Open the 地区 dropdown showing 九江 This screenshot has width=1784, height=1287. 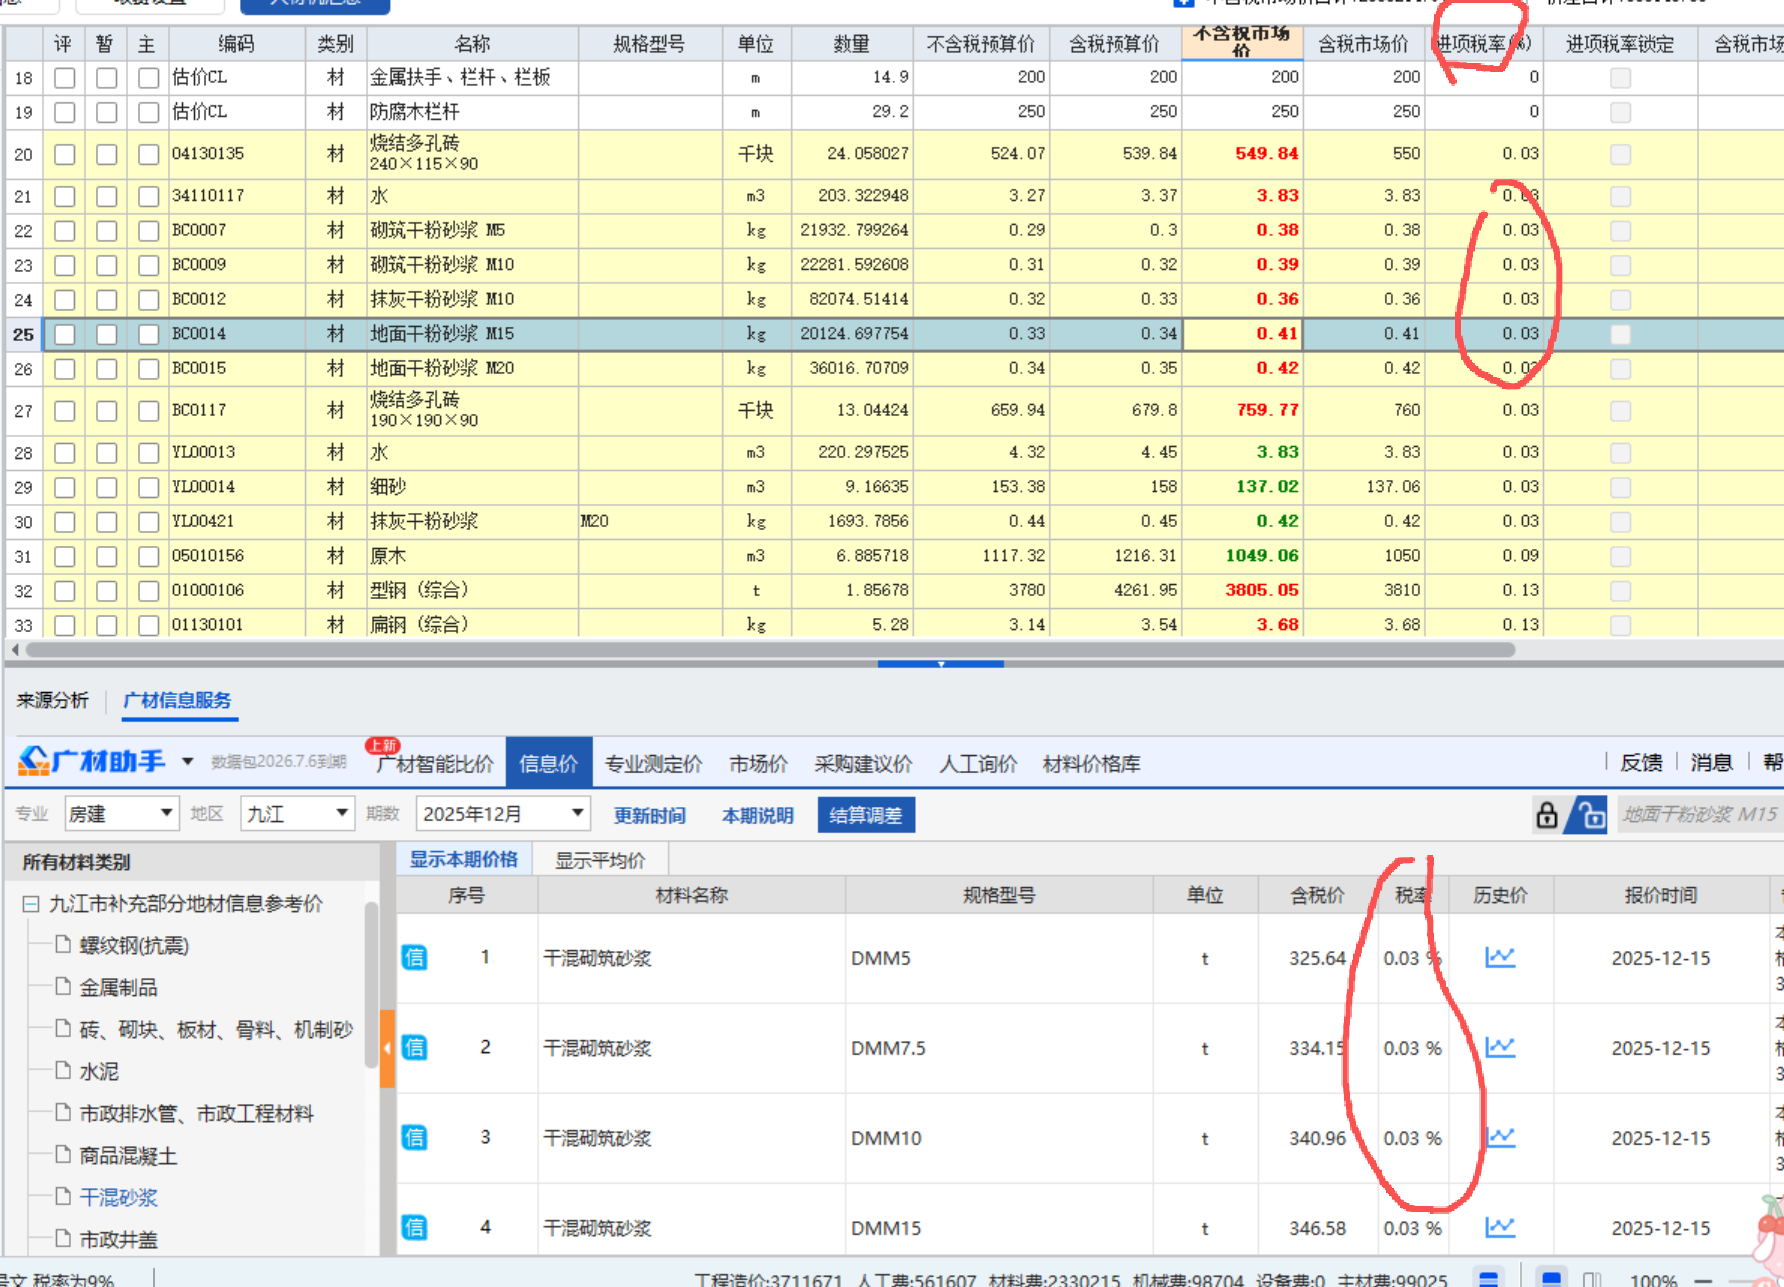click(298, 814)
